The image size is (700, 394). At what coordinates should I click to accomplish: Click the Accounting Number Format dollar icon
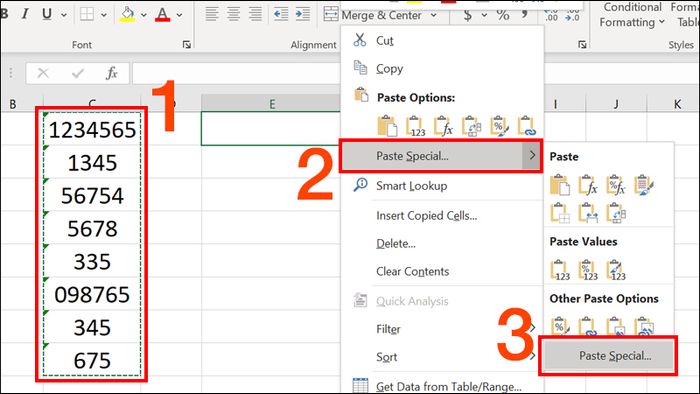467,15
